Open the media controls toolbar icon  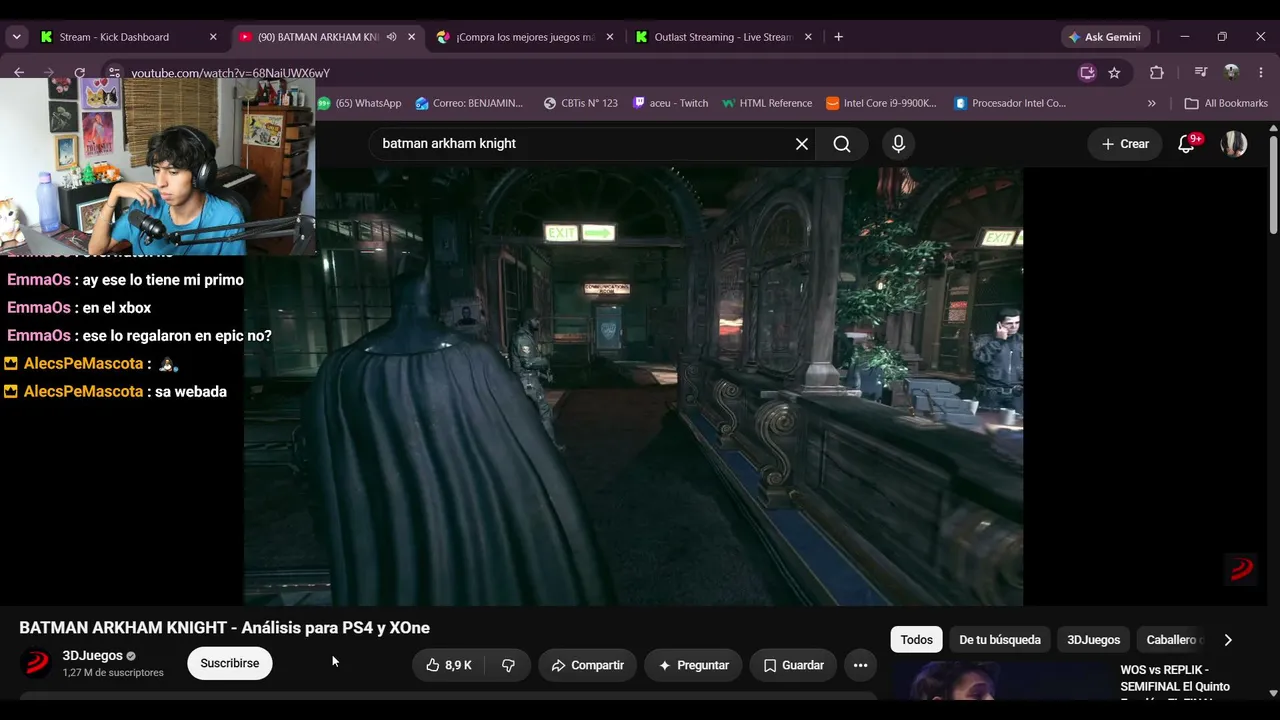pos(1200,73)
